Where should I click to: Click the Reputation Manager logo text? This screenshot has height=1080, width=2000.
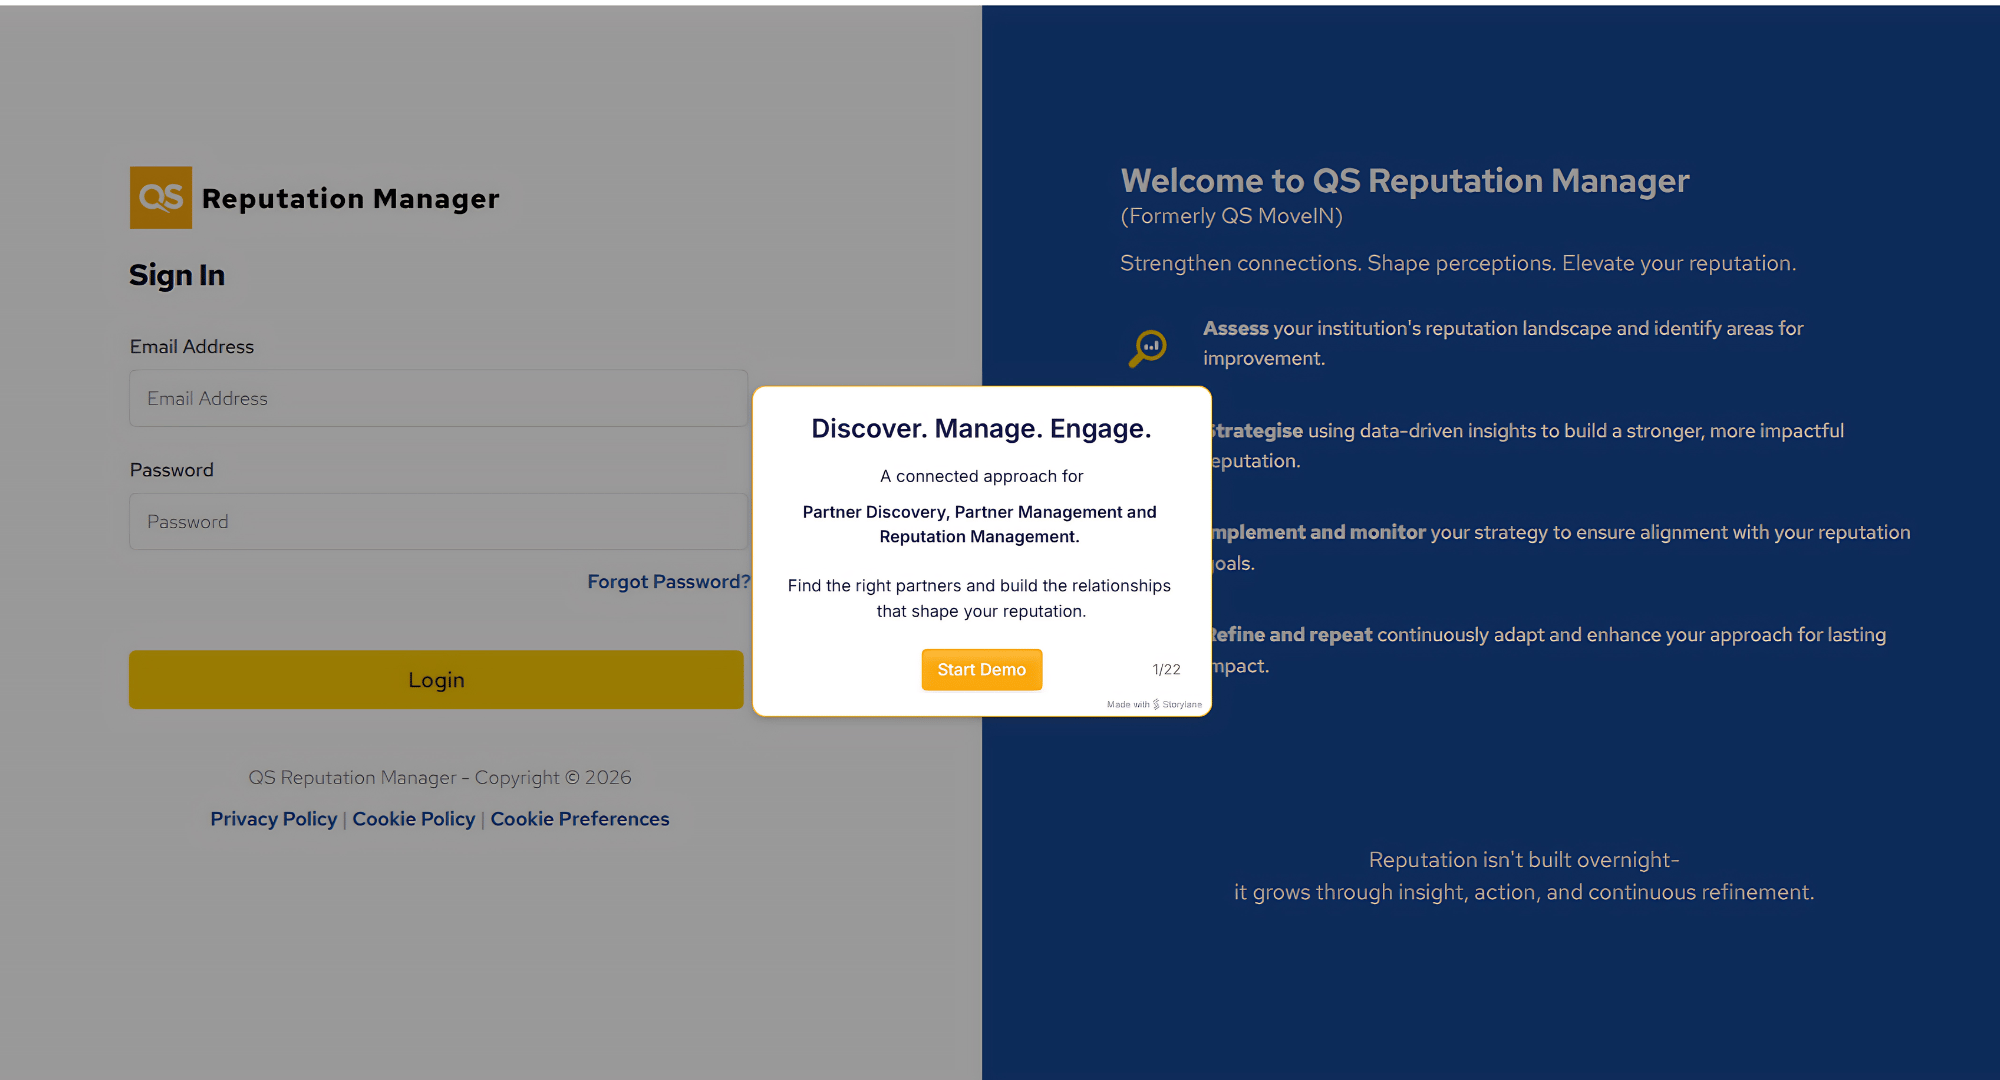pyautogui.click(x=350, y=198)
